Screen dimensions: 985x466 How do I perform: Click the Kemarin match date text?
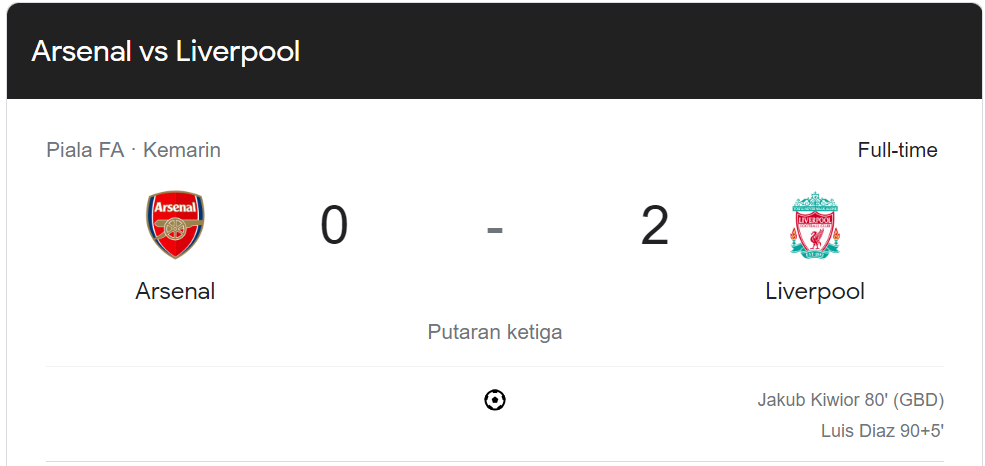182,151
